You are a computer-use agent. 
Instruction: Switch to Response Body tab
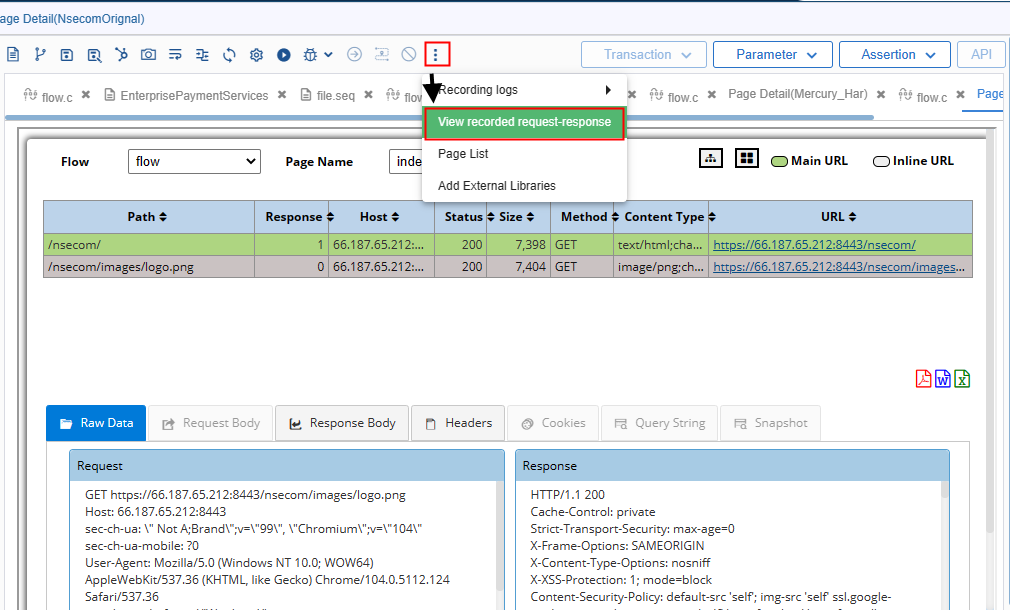point(342,423)
